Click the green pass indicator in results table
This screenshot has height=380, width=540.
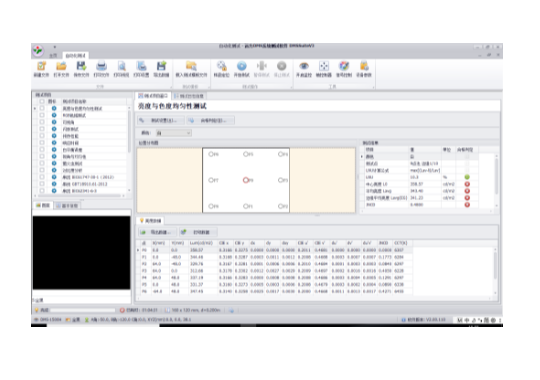click(467, 177)
